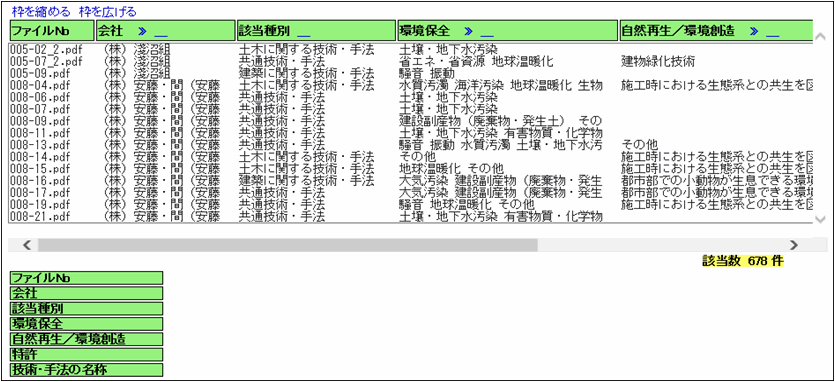Select the row for file 008-15.pdf
The width and height of the screenshot is (835, 382).
point(411,168)
